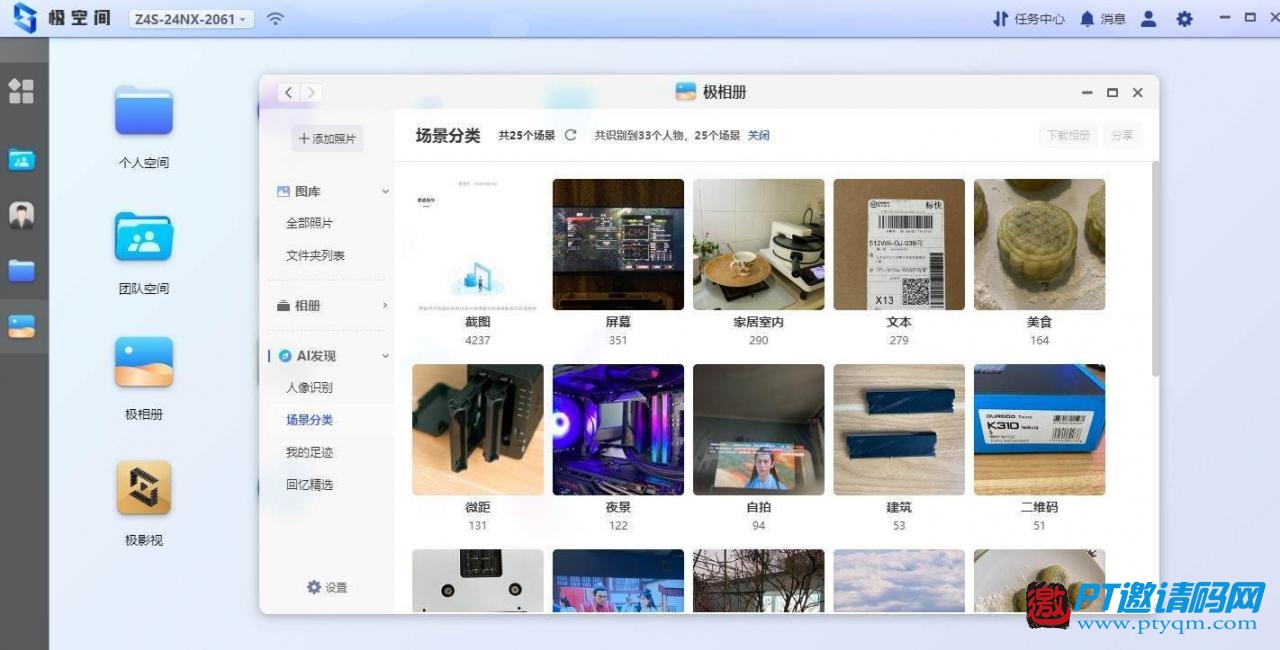Click the 关闭 link next to the recognition status
Viewport: 1280px width, 650px height.
coord(759,135)
